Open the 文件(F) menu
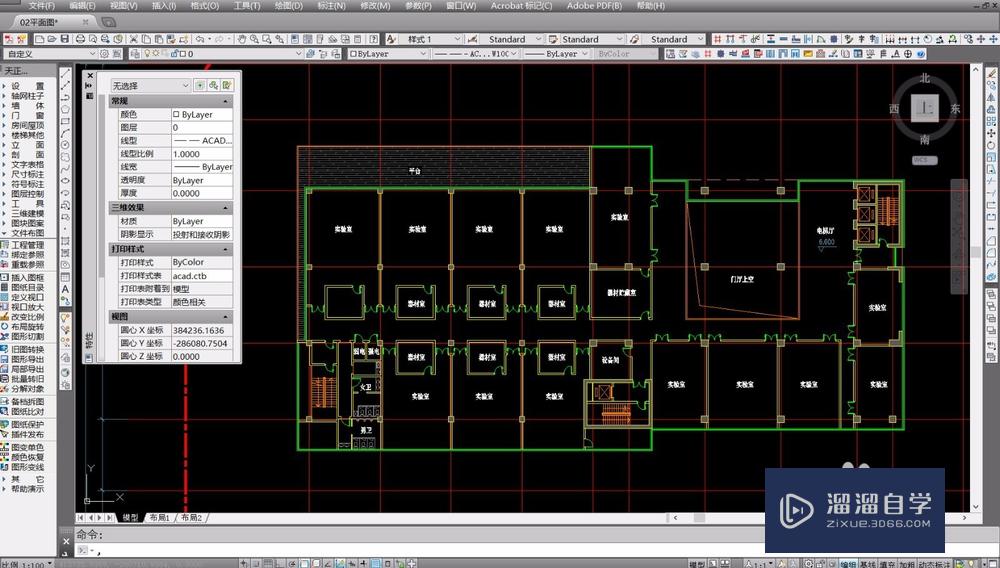Image resolution: width=1000 pixels, height=568 pixels. (x=42, y=6)
